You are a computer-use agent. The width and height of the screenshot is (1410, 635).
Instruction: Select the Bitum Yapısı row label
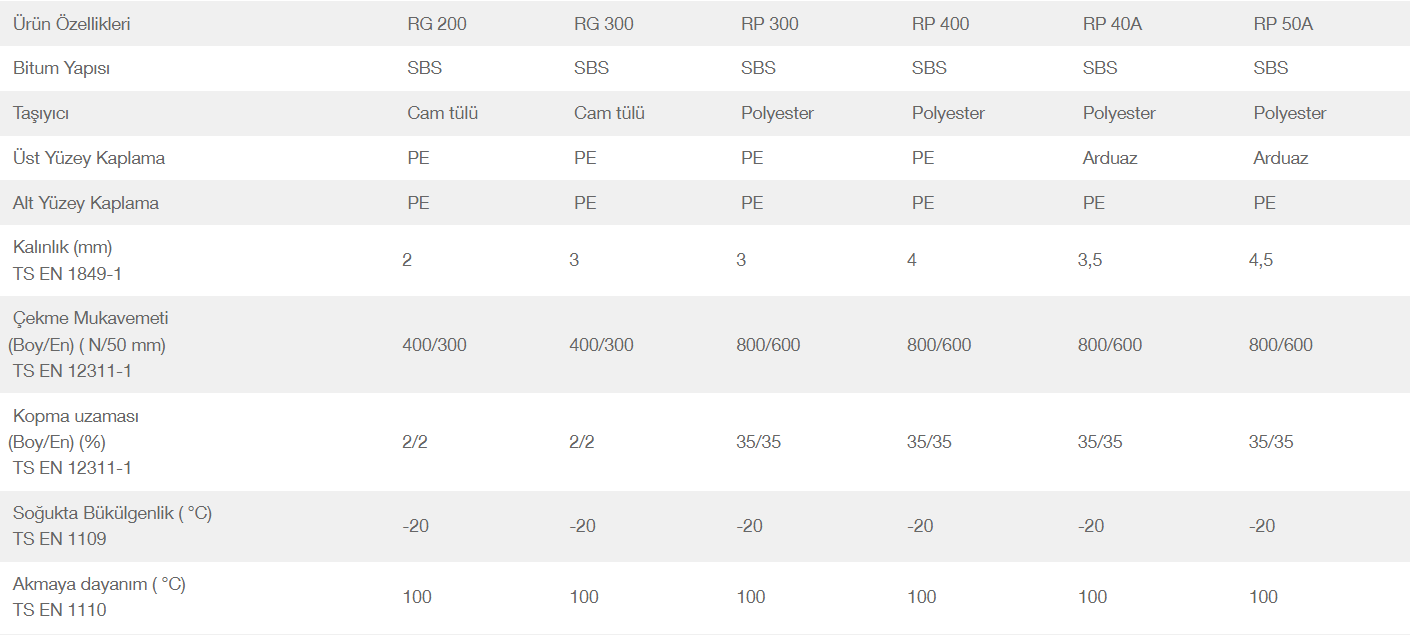click(x=61, y=68)
